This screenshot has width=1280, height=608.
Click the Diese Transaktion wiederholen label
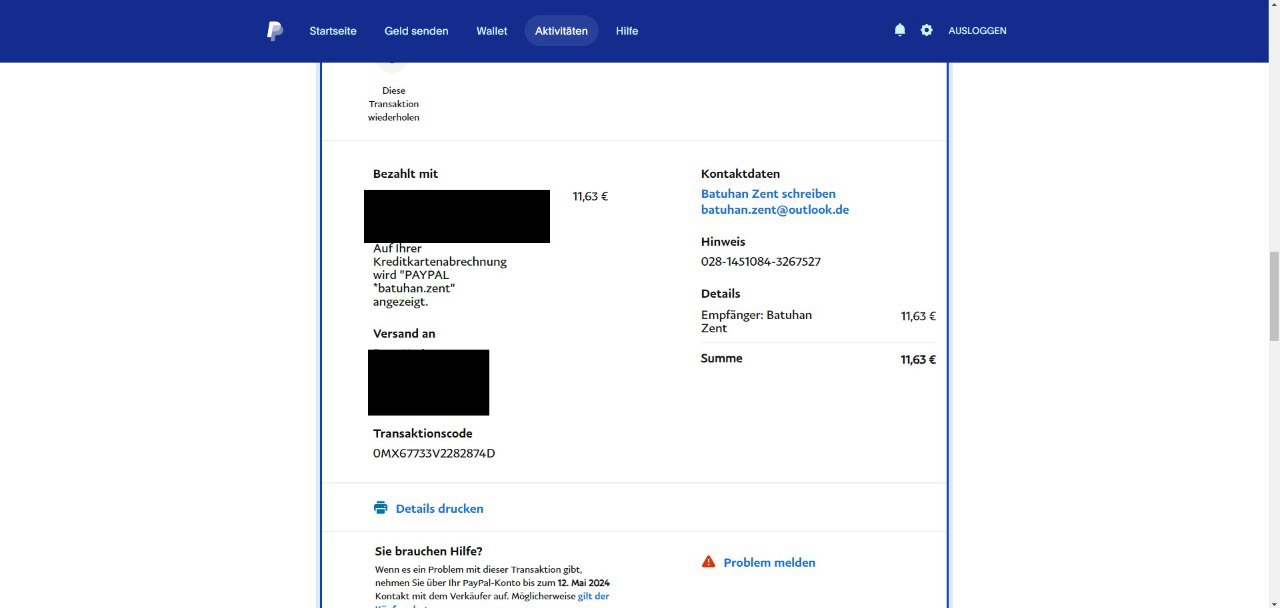[x=393, y=104]
